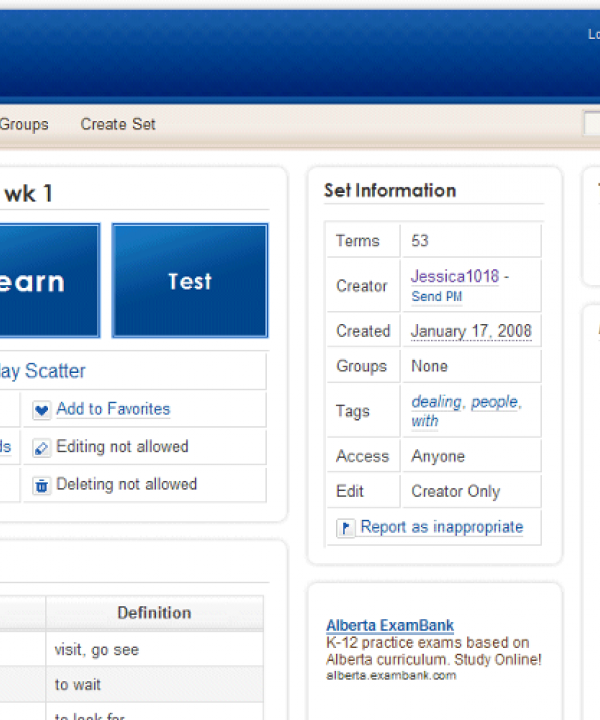Click the with tag link
Viewport: 600px width, 720px height.
click(x=425, y=421)
